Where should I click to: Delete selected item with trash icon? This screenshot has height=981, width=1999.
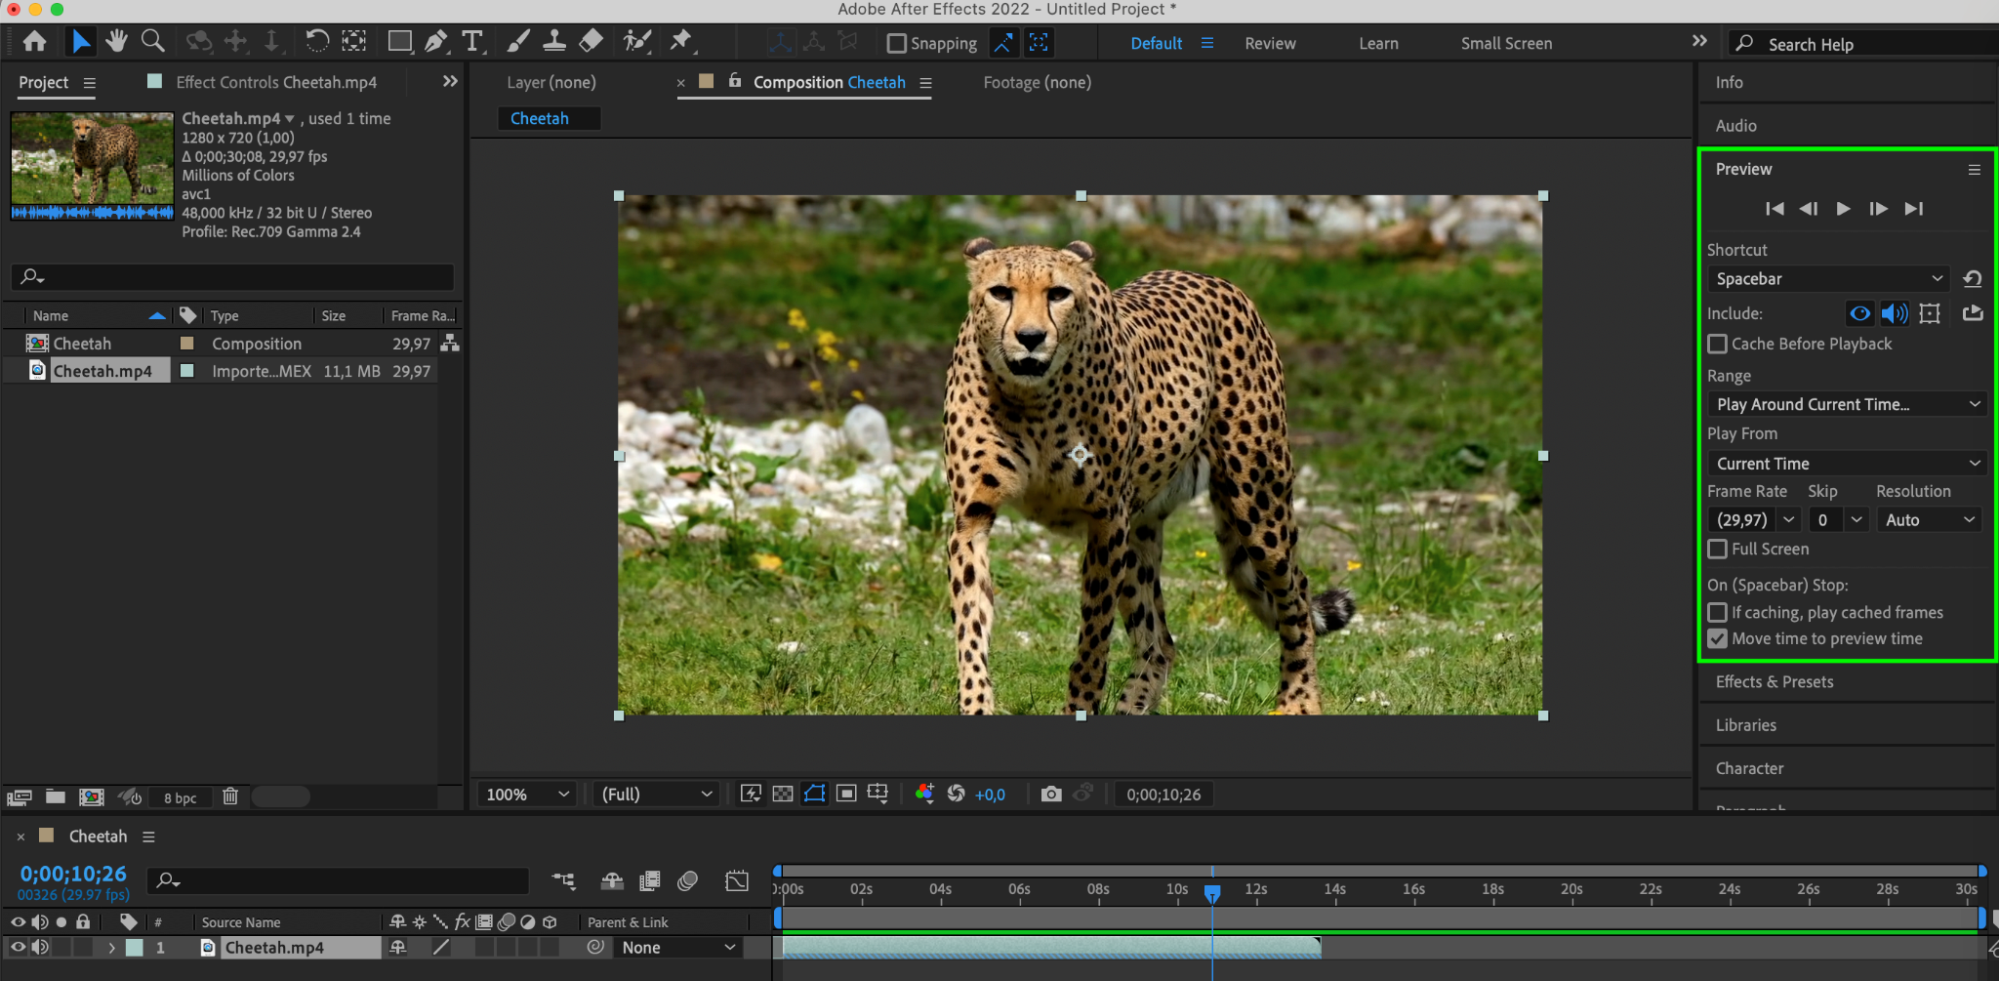[x=230, y=797]
